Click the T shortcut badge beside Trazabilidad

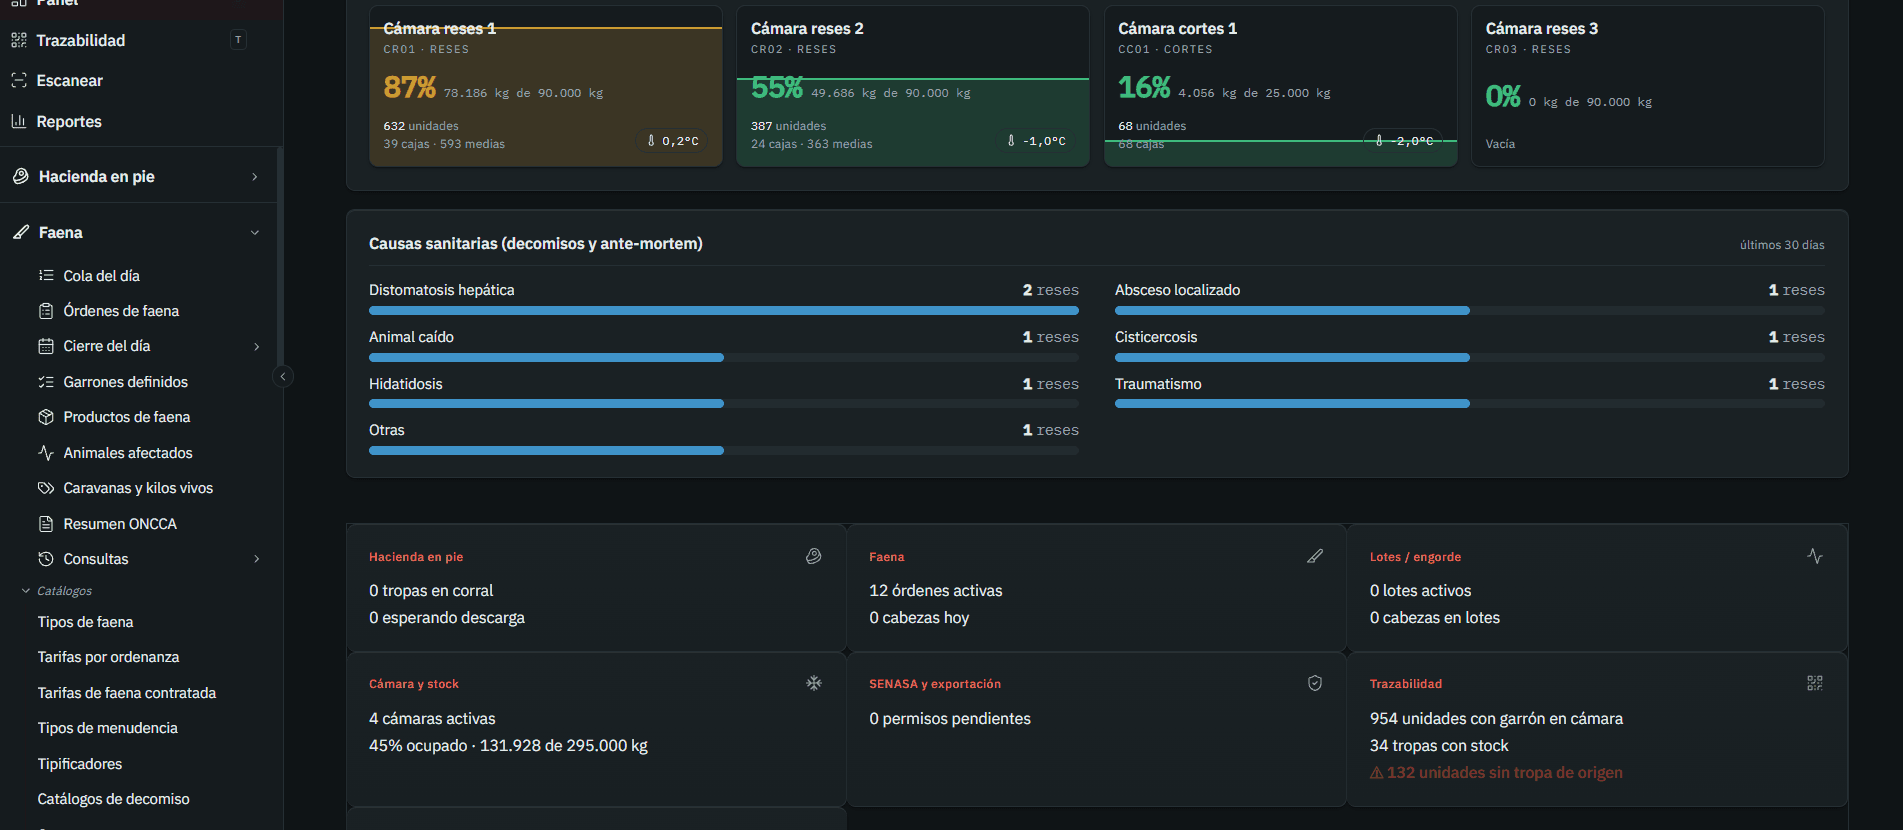pyautogui.click(x=238, y=40)
